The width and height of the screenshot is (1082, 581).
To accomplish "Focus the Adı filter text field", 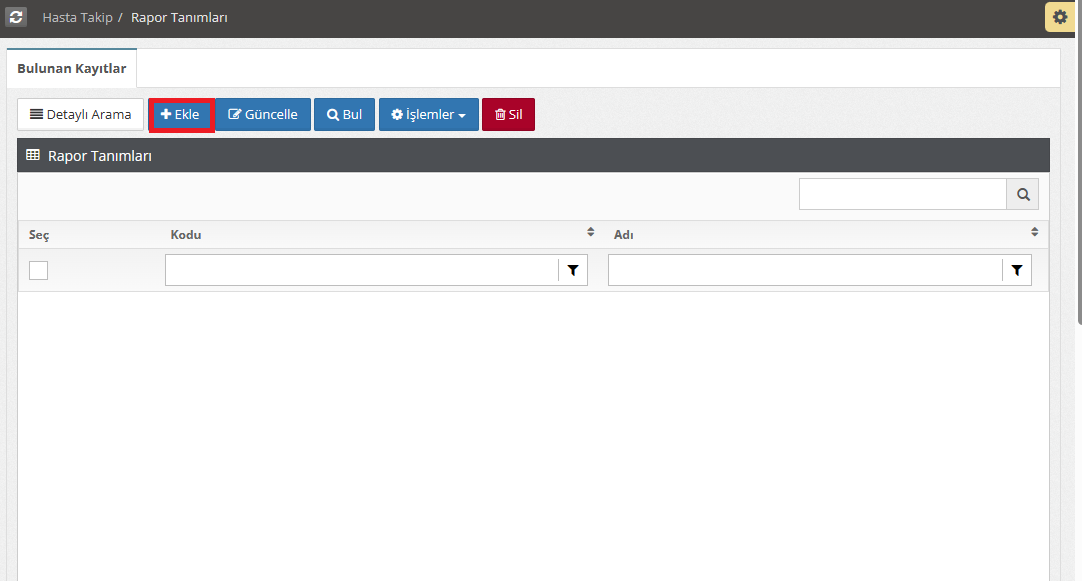I will point(804,270).
